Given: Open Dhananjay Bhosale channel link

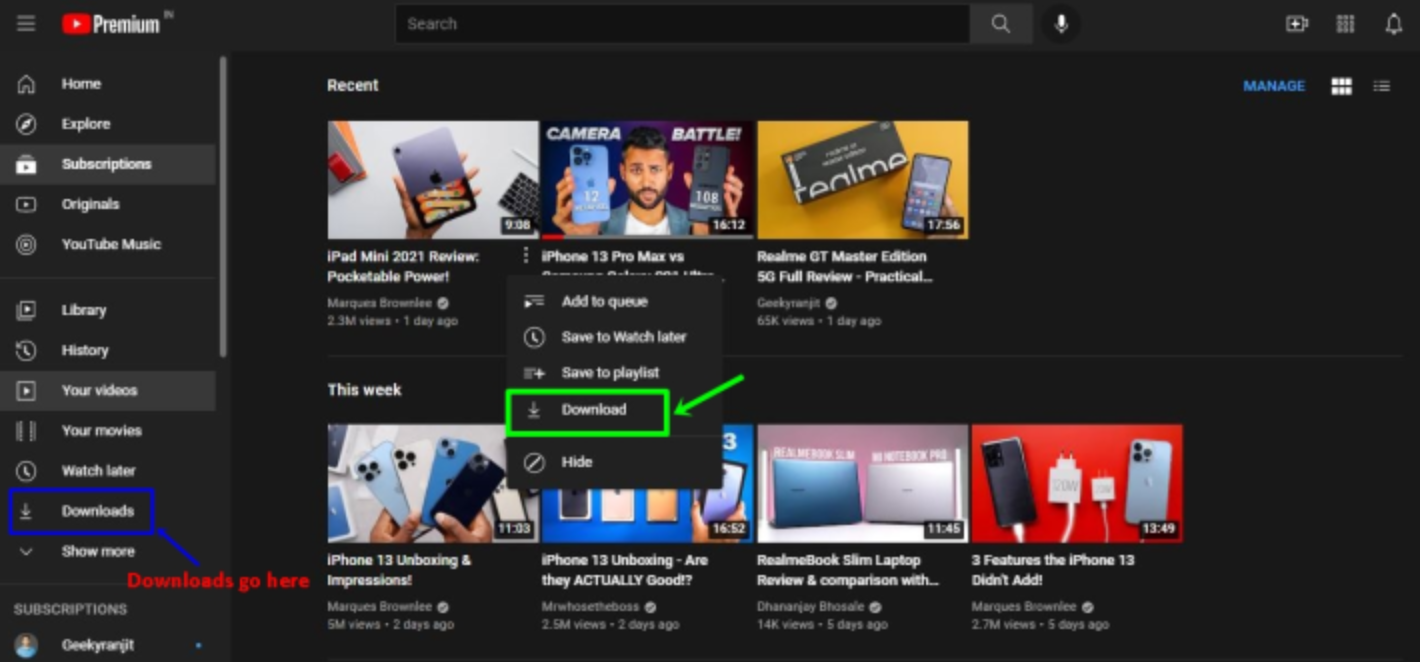Looking at the screenshot, I should coord(813,607).
